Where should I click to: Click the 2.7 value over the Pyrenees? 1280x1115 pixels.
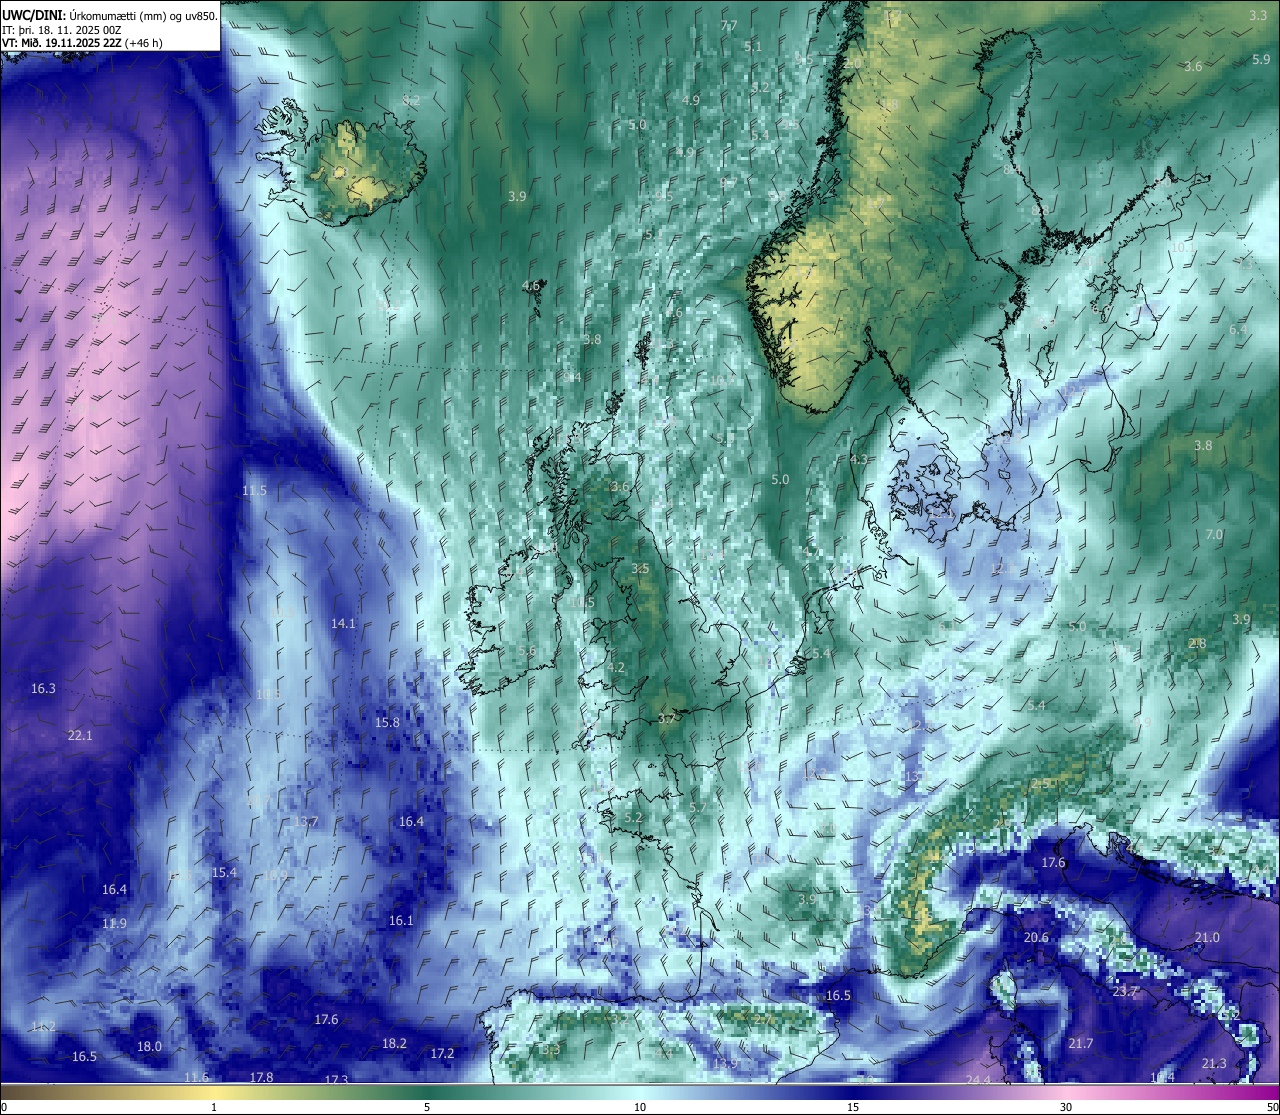pyautogui.click(x=765, y=1019)
